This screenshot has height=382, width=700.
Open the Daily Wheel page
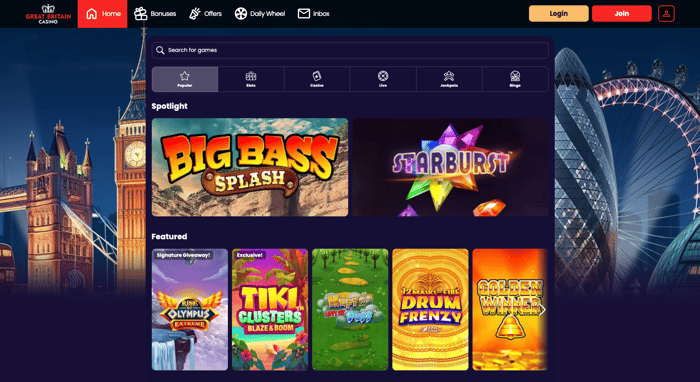pos(260,14)
